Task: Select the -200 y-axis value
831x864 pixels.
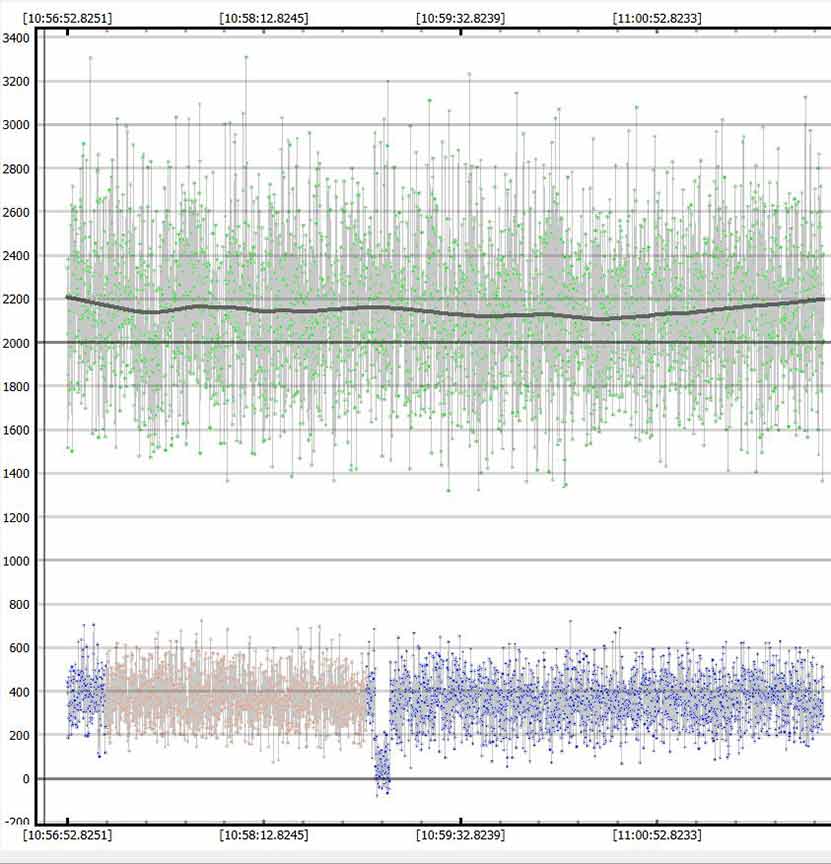Action: point(17,822)
